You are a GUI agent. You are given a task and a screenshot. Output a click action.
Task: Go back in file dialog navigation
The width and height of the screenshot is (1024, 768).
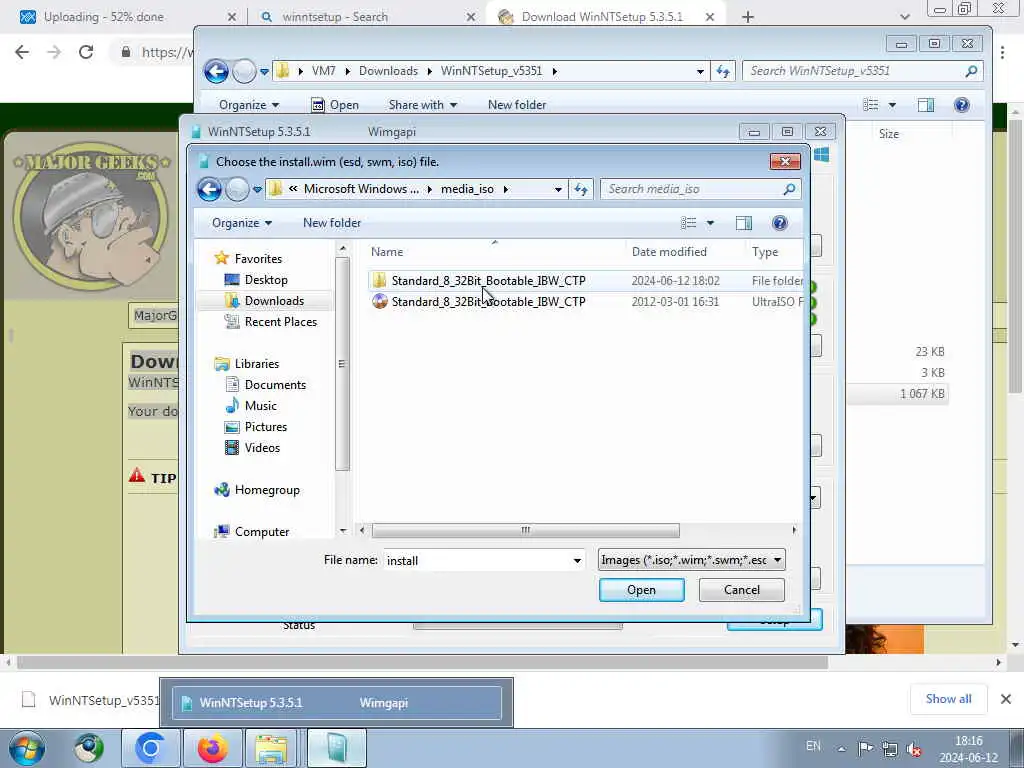[210, 189]
